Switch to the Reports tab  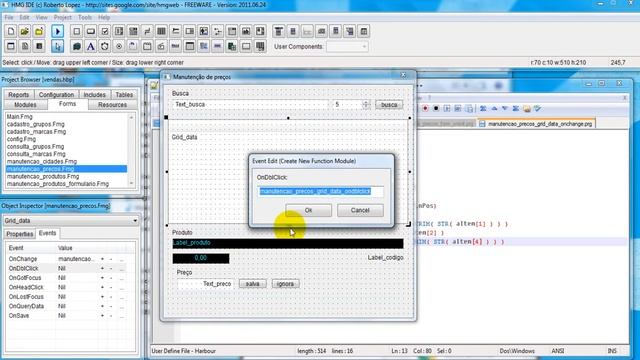[19, 95]
